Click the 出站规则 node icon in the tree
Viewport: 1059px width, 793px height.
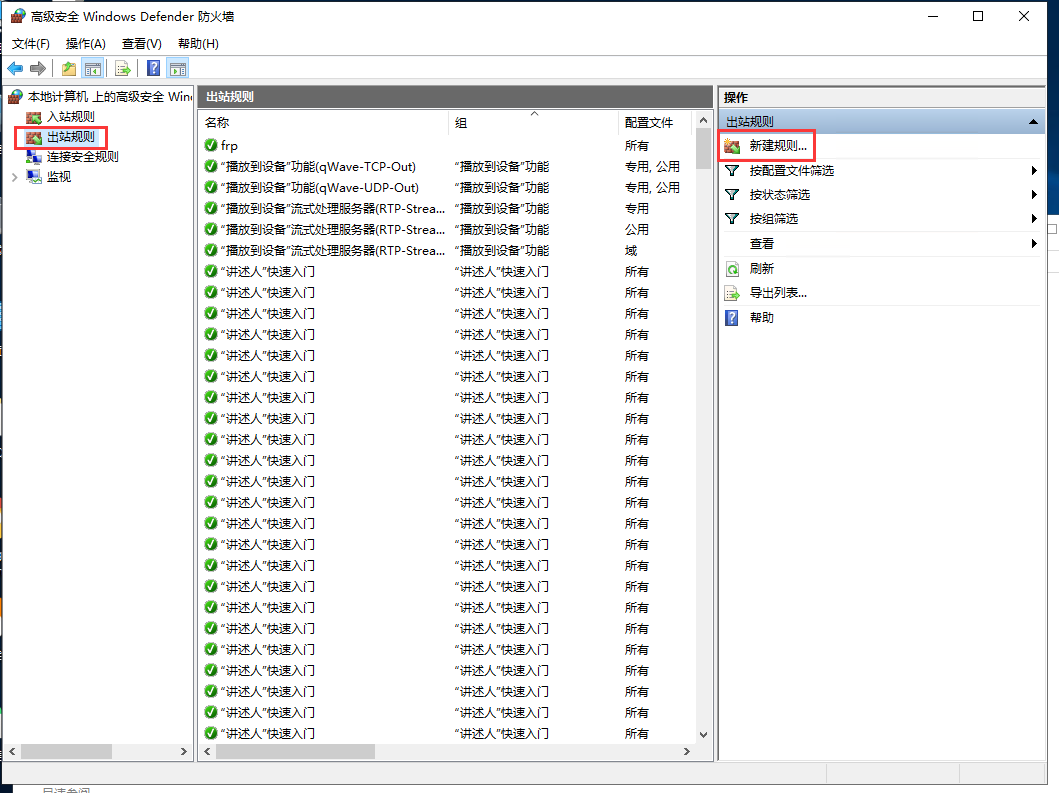point(34,137)
